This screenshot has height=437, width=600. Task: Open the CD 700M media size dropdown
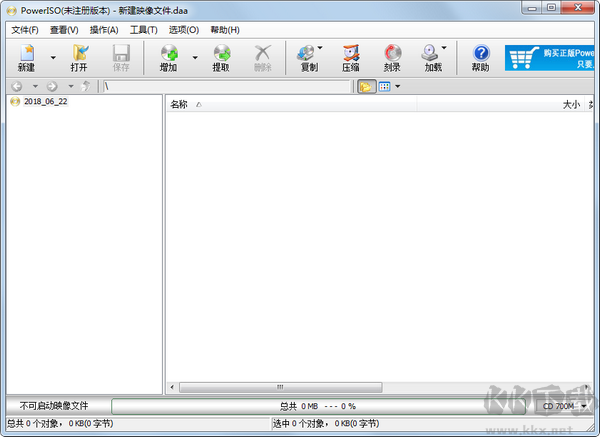(x=564, y=406)
